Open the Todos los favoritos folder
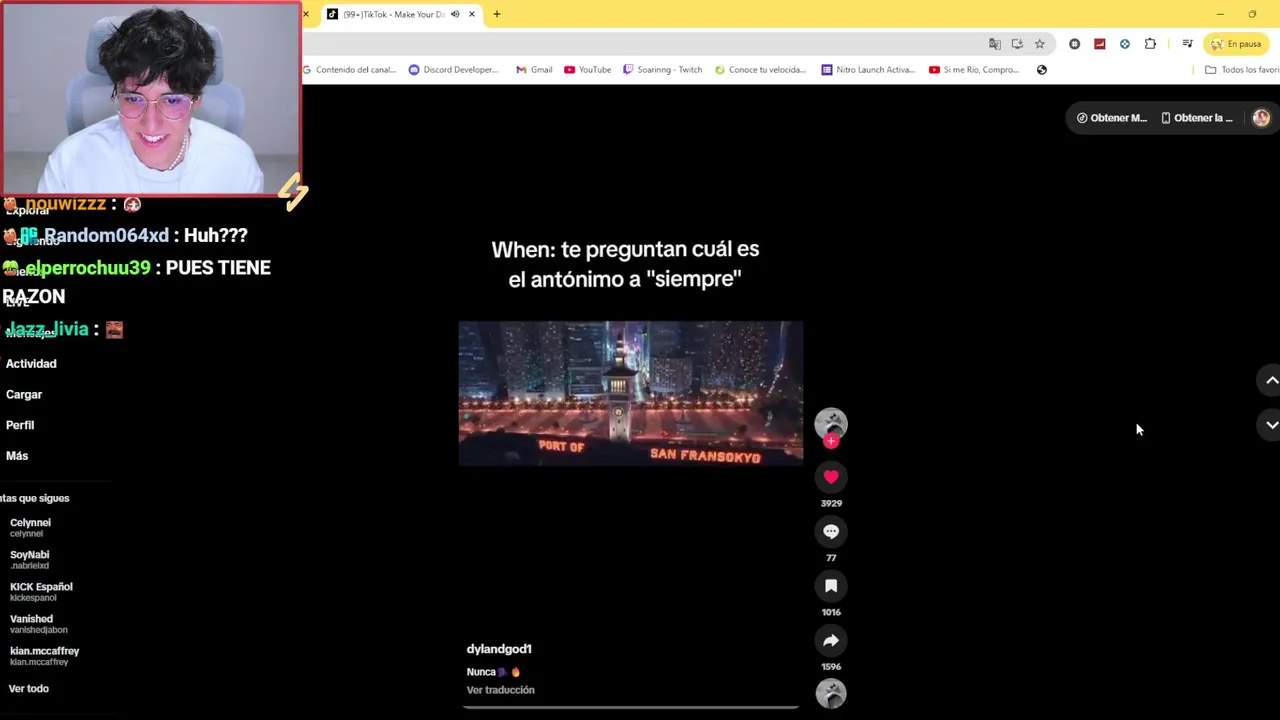 click(x=1242, y=70)
